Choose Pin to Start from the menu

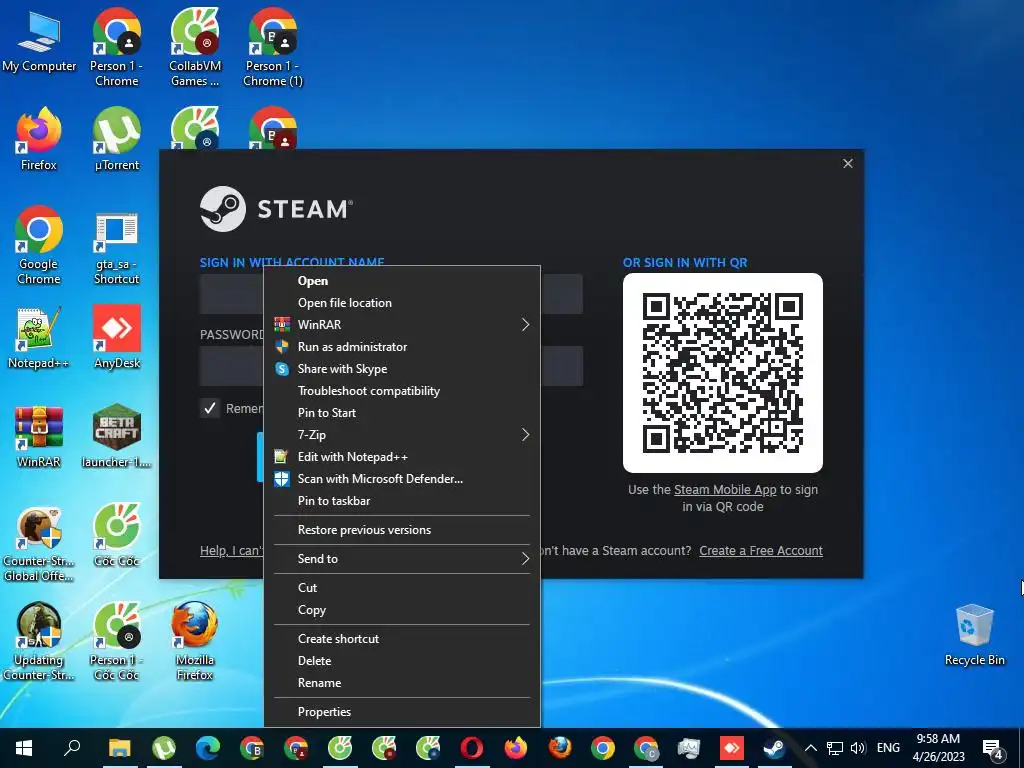point(402,413)
